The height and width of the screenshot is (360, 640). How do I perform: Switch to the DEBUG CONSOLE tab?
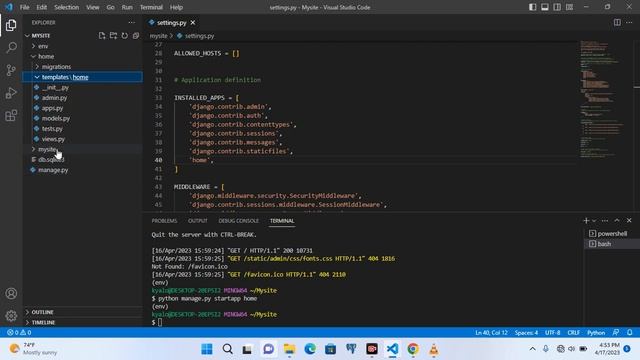(238, 221)
